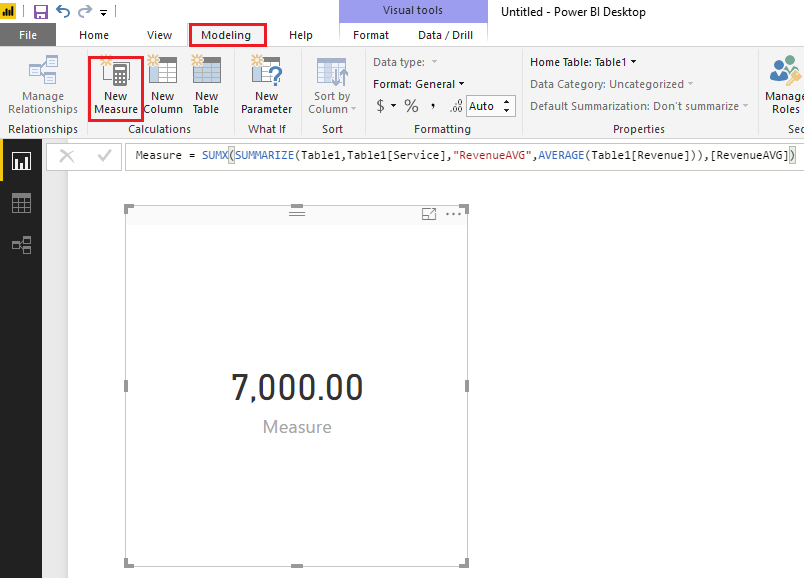This screenshot has width=804, height=578.
Task: Add a New Parameter for What If
Action: click(267, 85)
